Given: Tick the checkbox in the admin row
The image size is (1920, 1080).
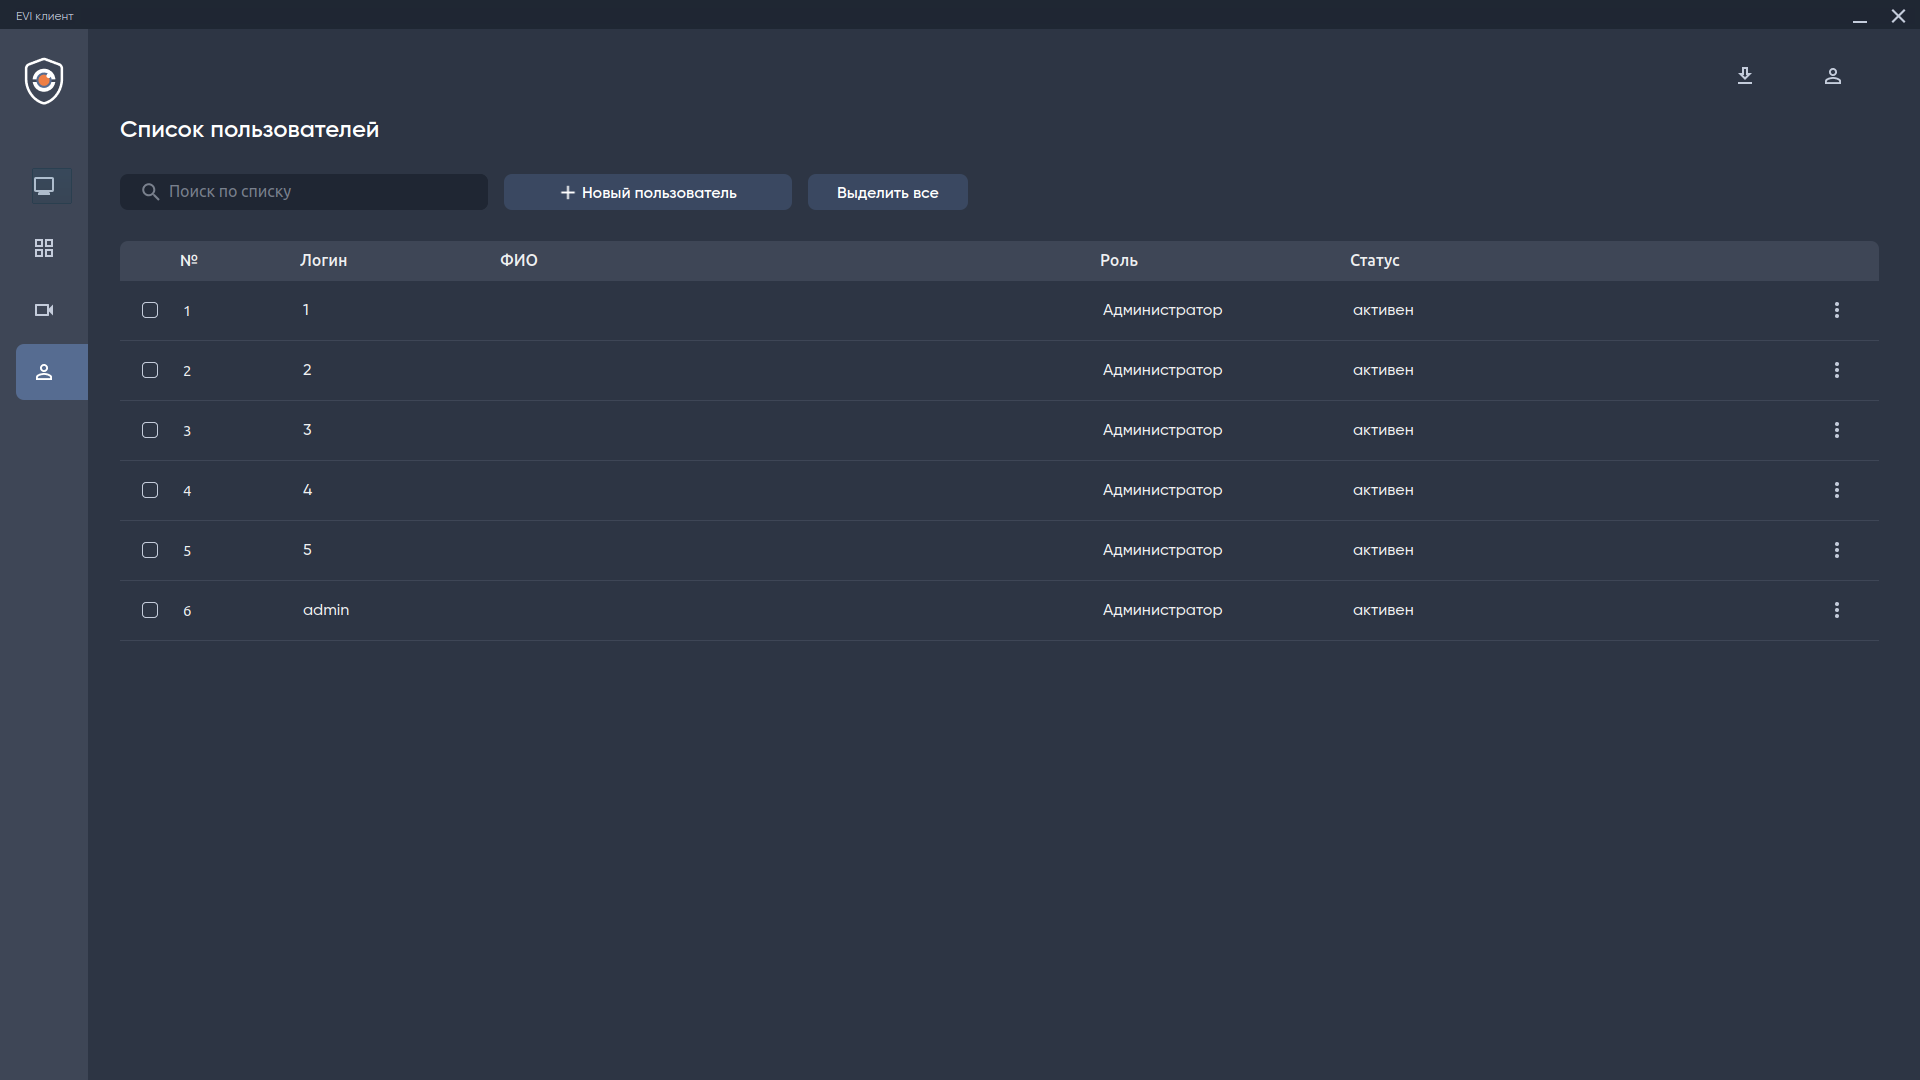Looking at the screenshot, I should tap(150, 610).
